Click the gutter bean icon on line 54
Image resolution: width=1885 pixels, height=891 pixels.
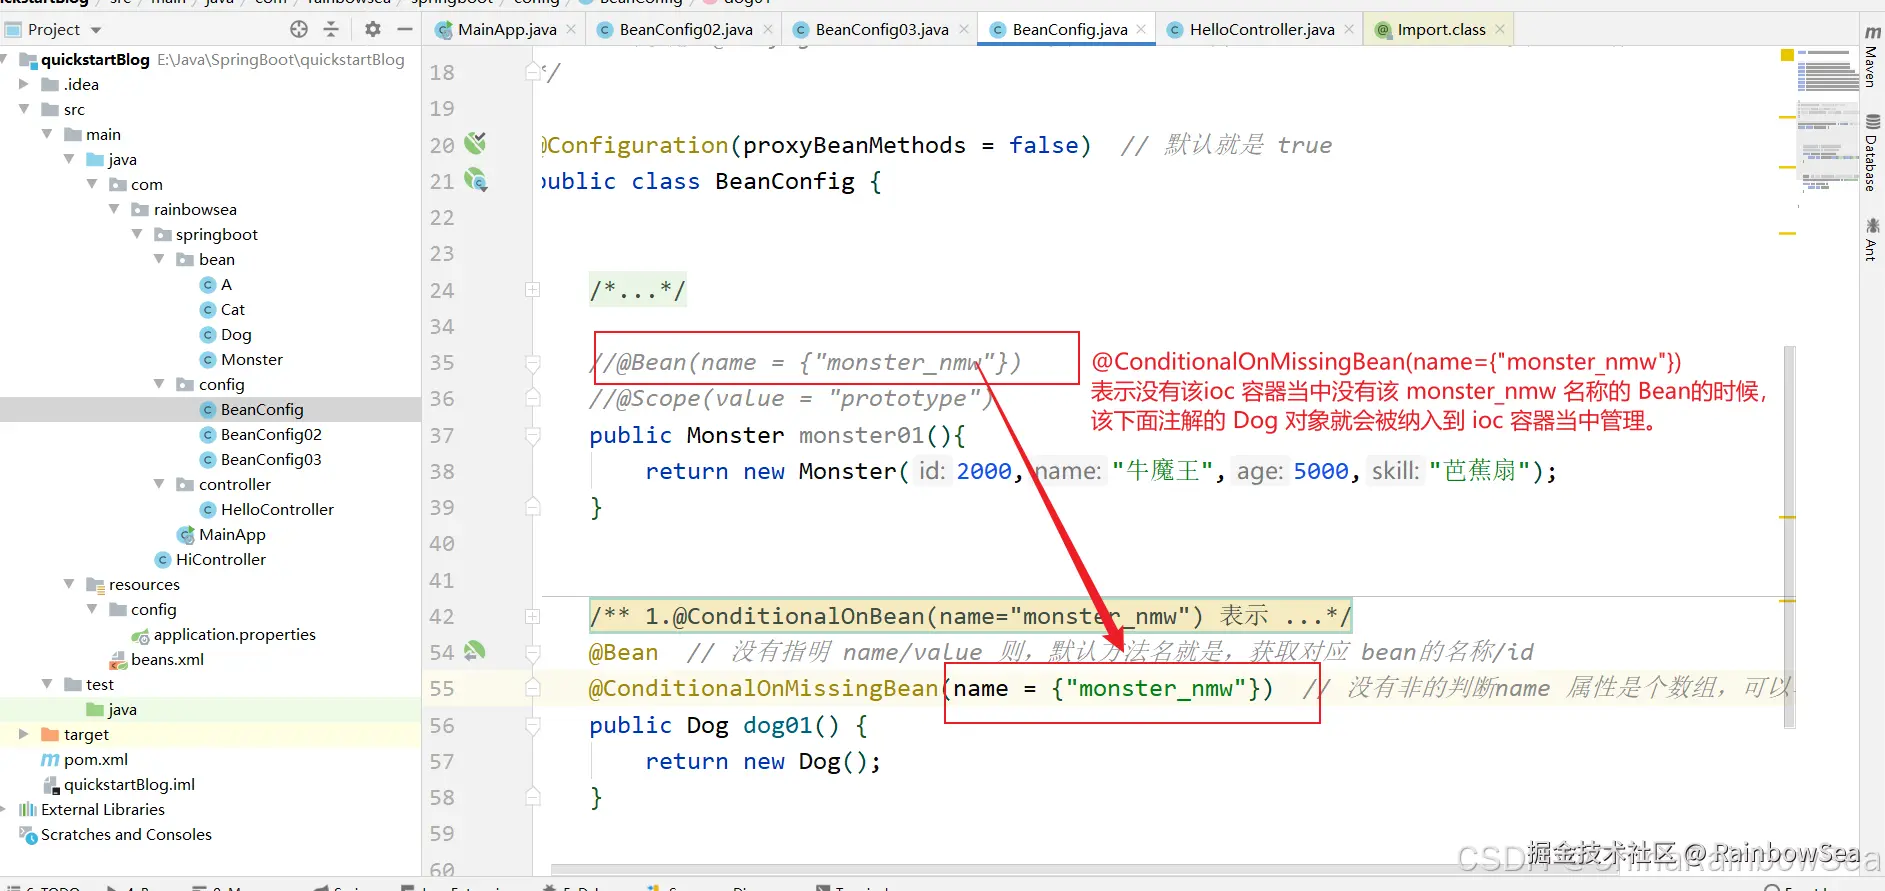[x=475, y=652]
